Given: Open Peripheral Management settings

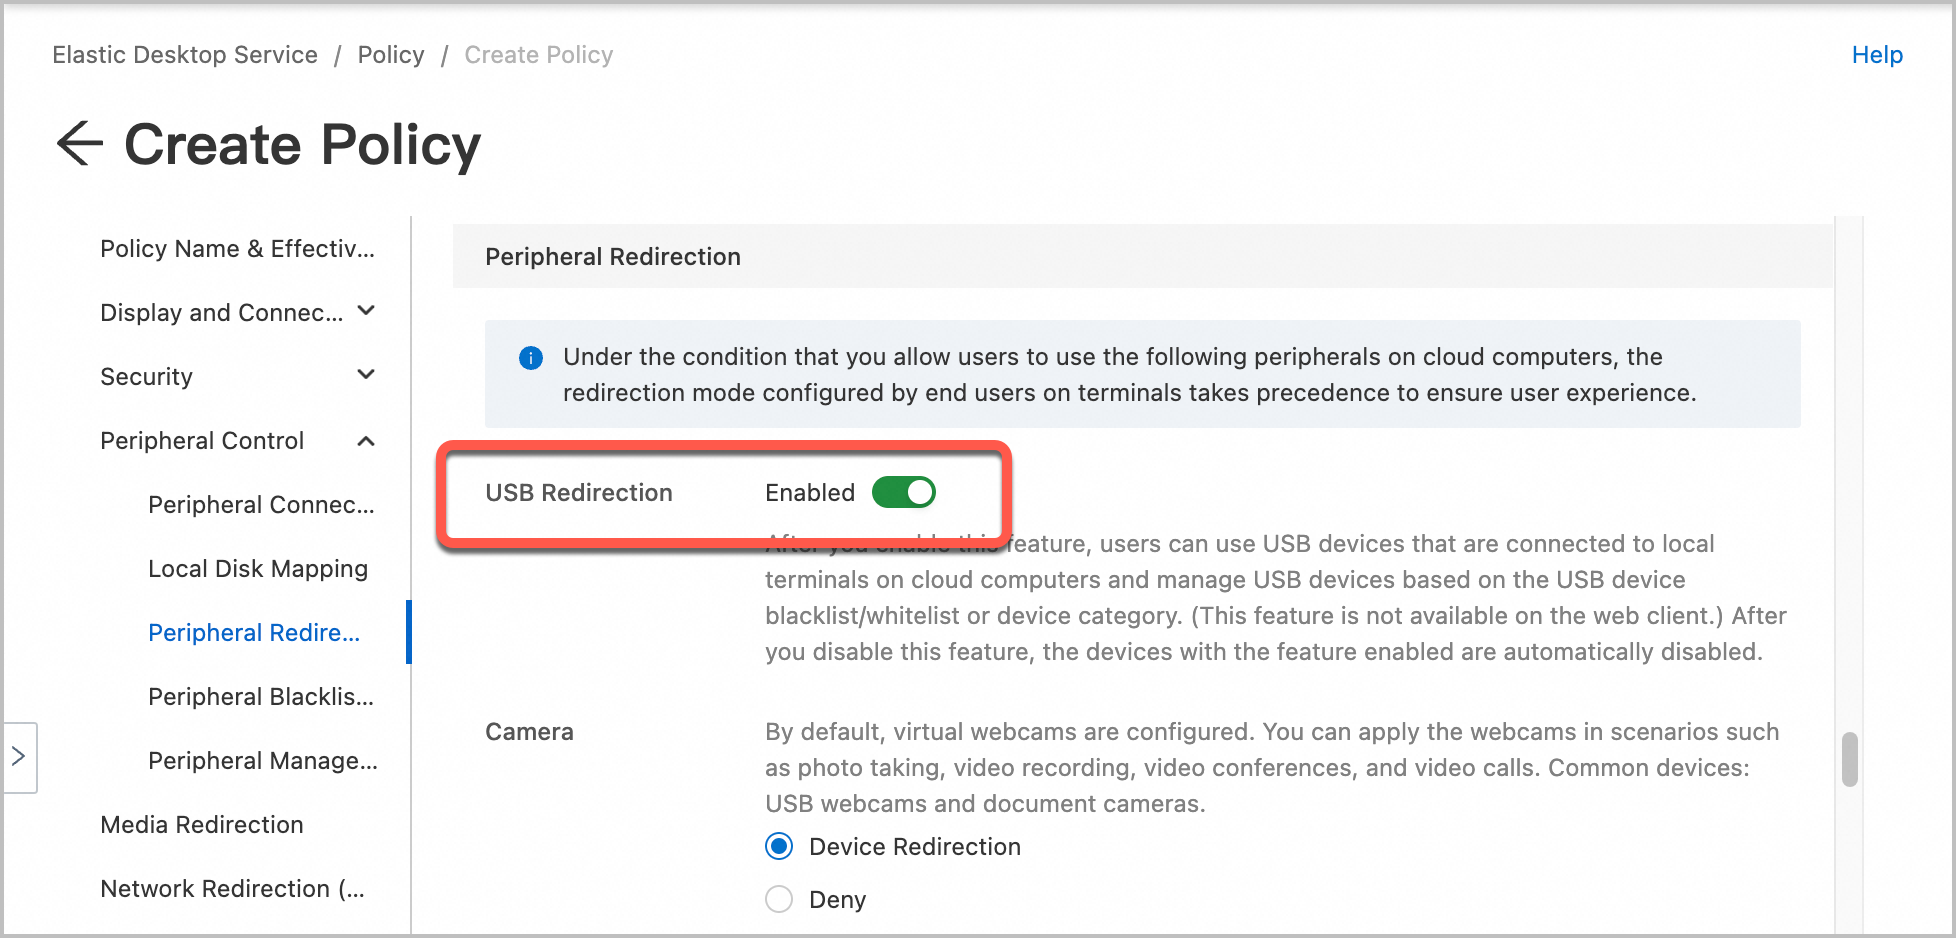Looking at the screenshot, I should point(263,760).
